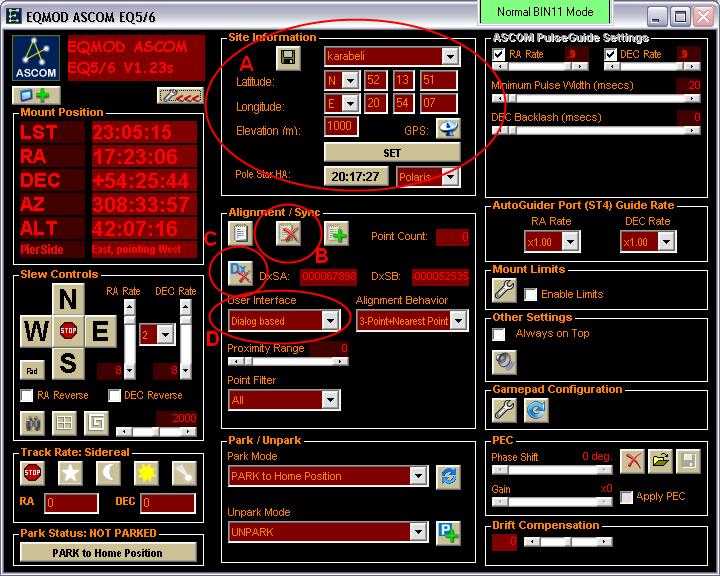Image resolution: width=720 pixels, height=576 pixels.
Task: Add an alignment point with green plus icon
Action: coord(337,234)
